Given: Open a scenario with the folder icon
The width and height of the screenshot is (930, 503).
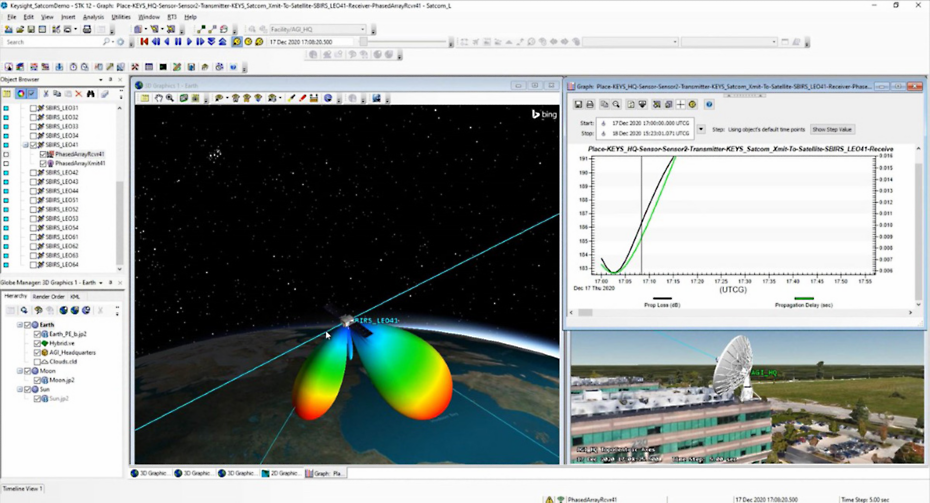Looking at the screenshot, I should coord(20,29).
